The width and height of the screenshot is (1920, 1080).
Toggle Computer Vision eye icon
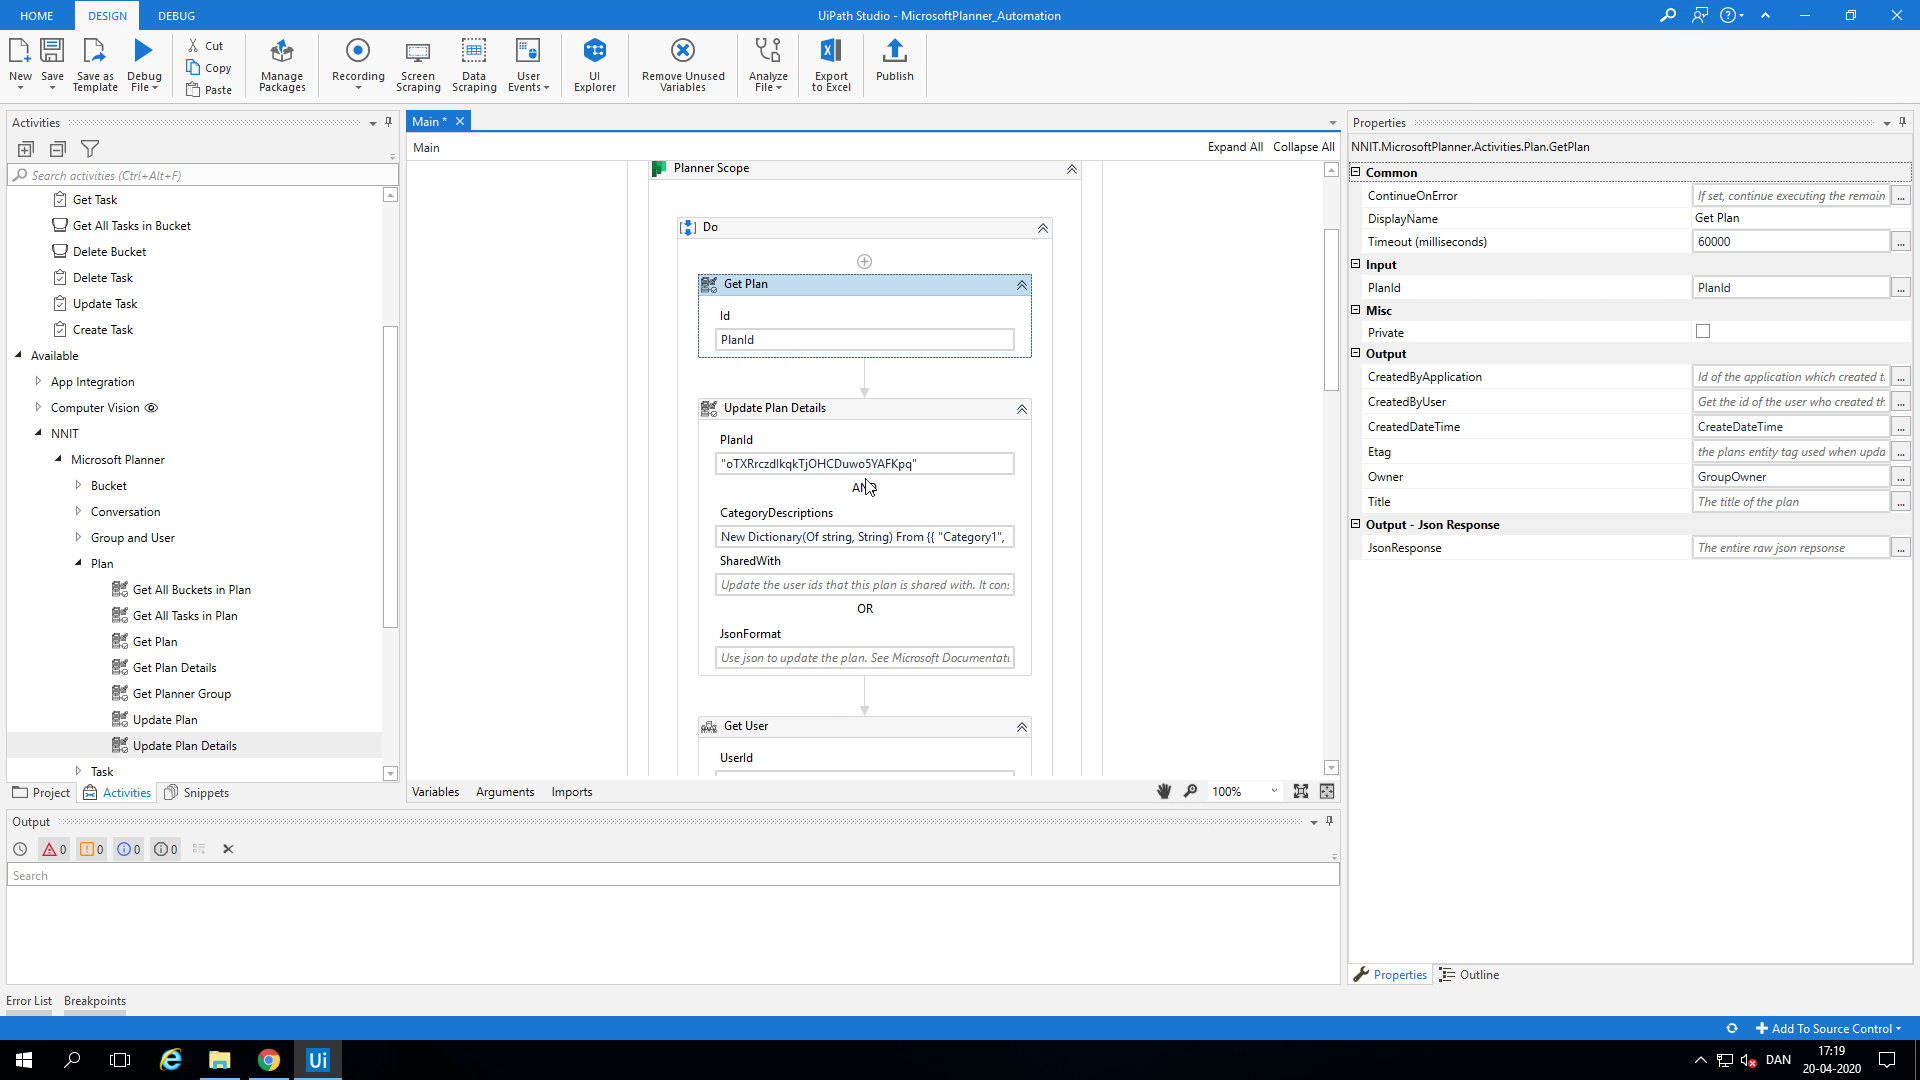point(151,408)
